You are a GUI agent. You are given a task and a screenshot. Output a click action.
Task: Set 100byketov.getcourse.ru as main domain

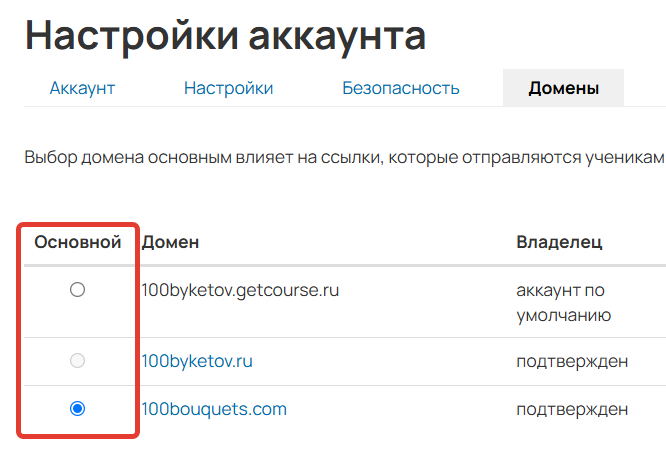[x=77, y=290]
